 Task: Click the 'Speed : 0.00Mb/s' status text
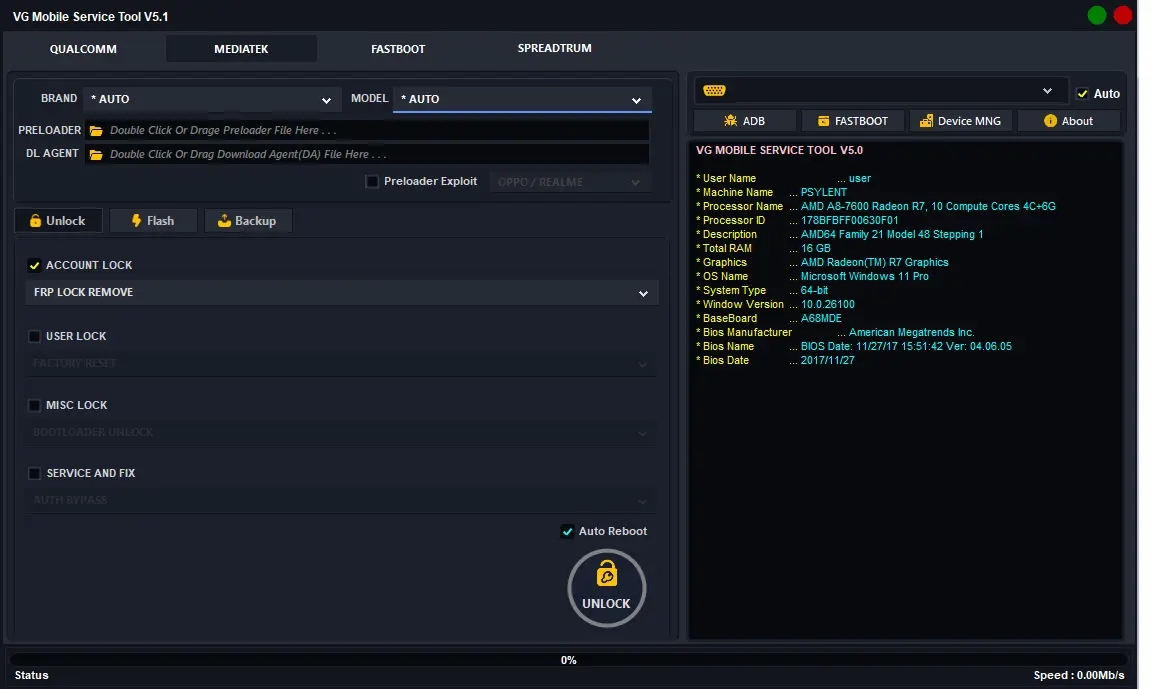(1079, 675)
